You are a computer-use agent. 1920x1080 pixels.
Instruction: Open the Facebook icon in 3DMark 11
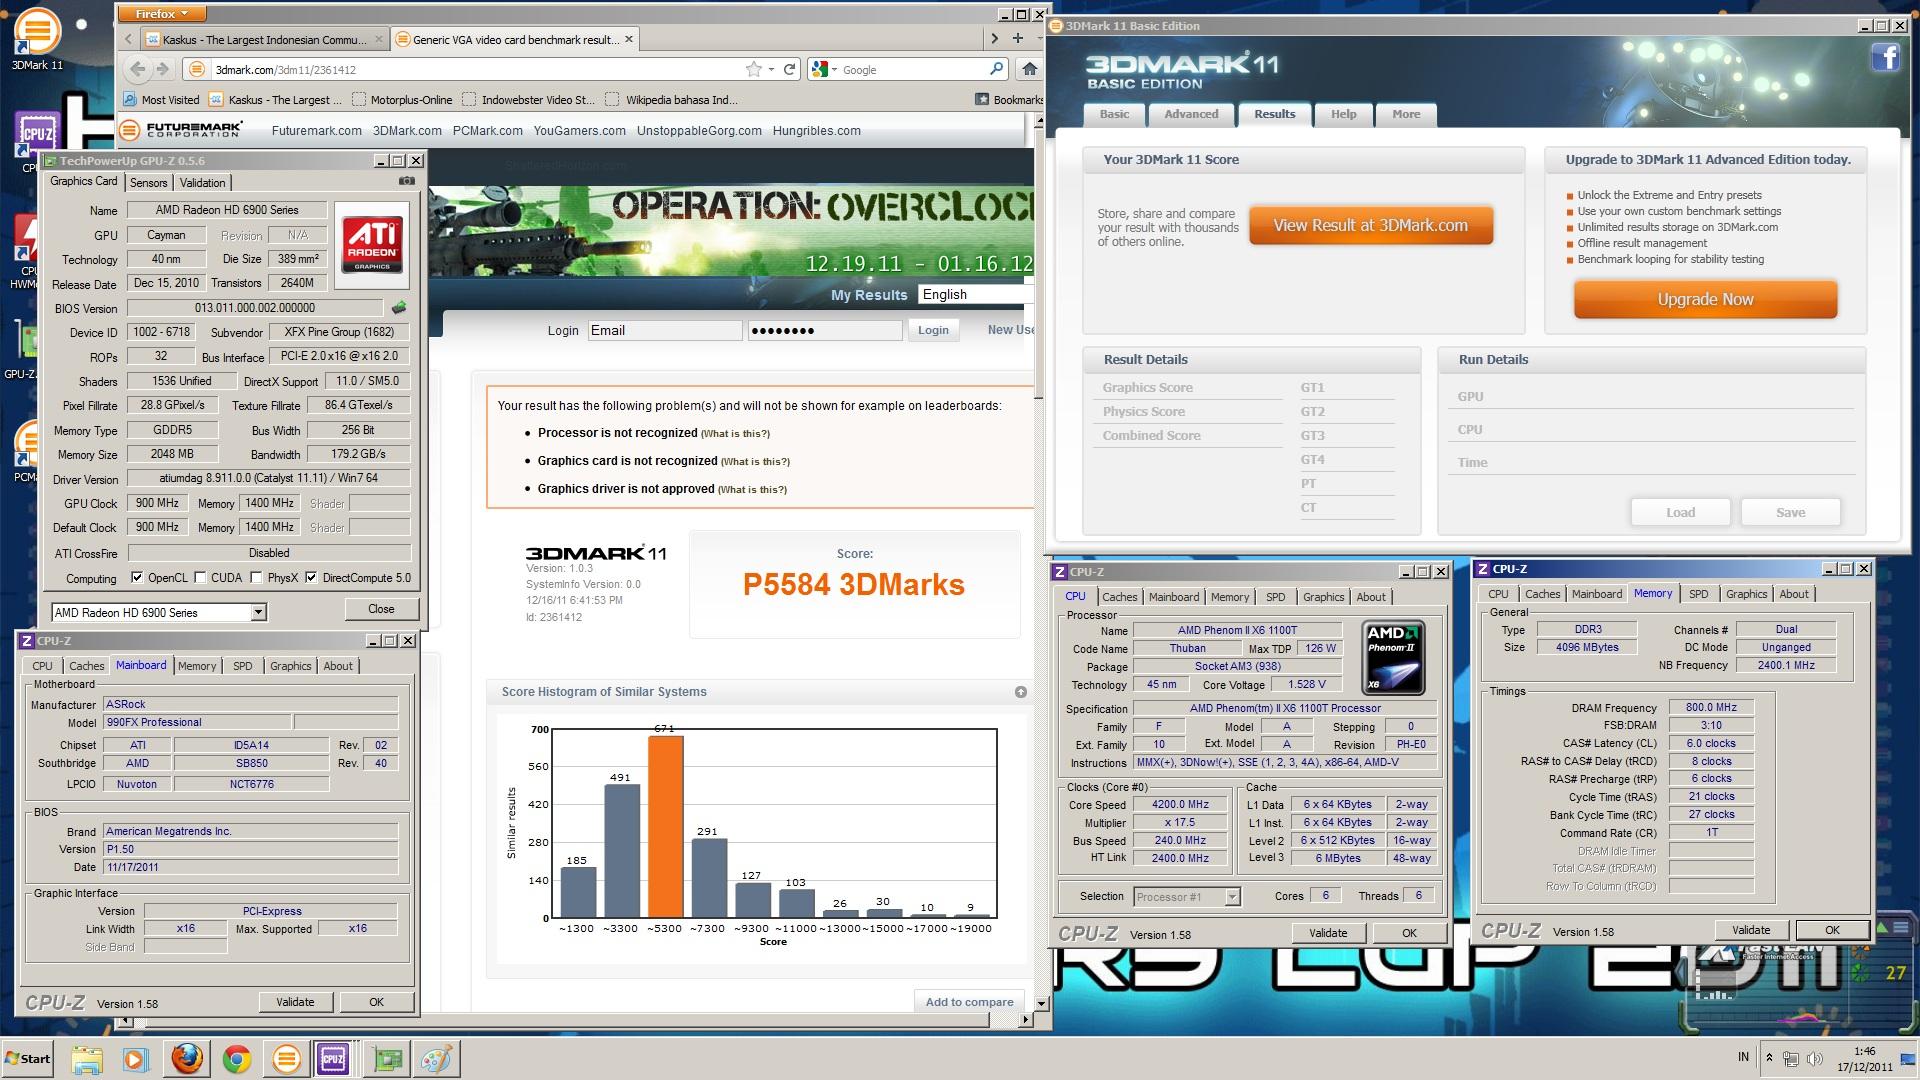pyautogui.click(x=1885, y=58)
